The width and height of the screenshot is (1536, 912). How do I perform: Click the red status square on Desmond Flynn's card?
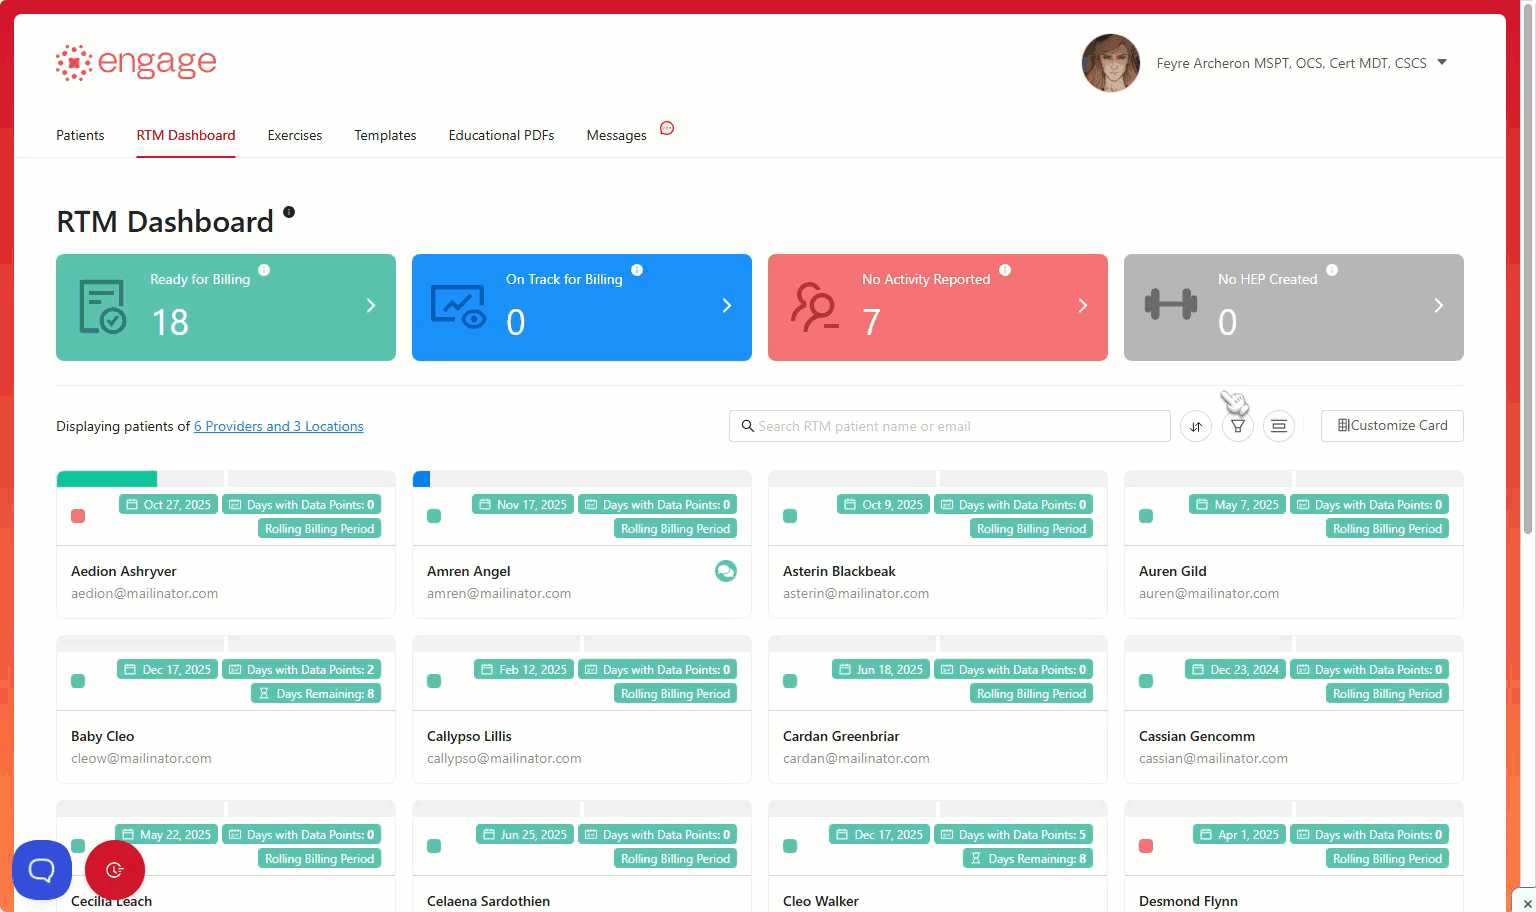pos(1146,846)
